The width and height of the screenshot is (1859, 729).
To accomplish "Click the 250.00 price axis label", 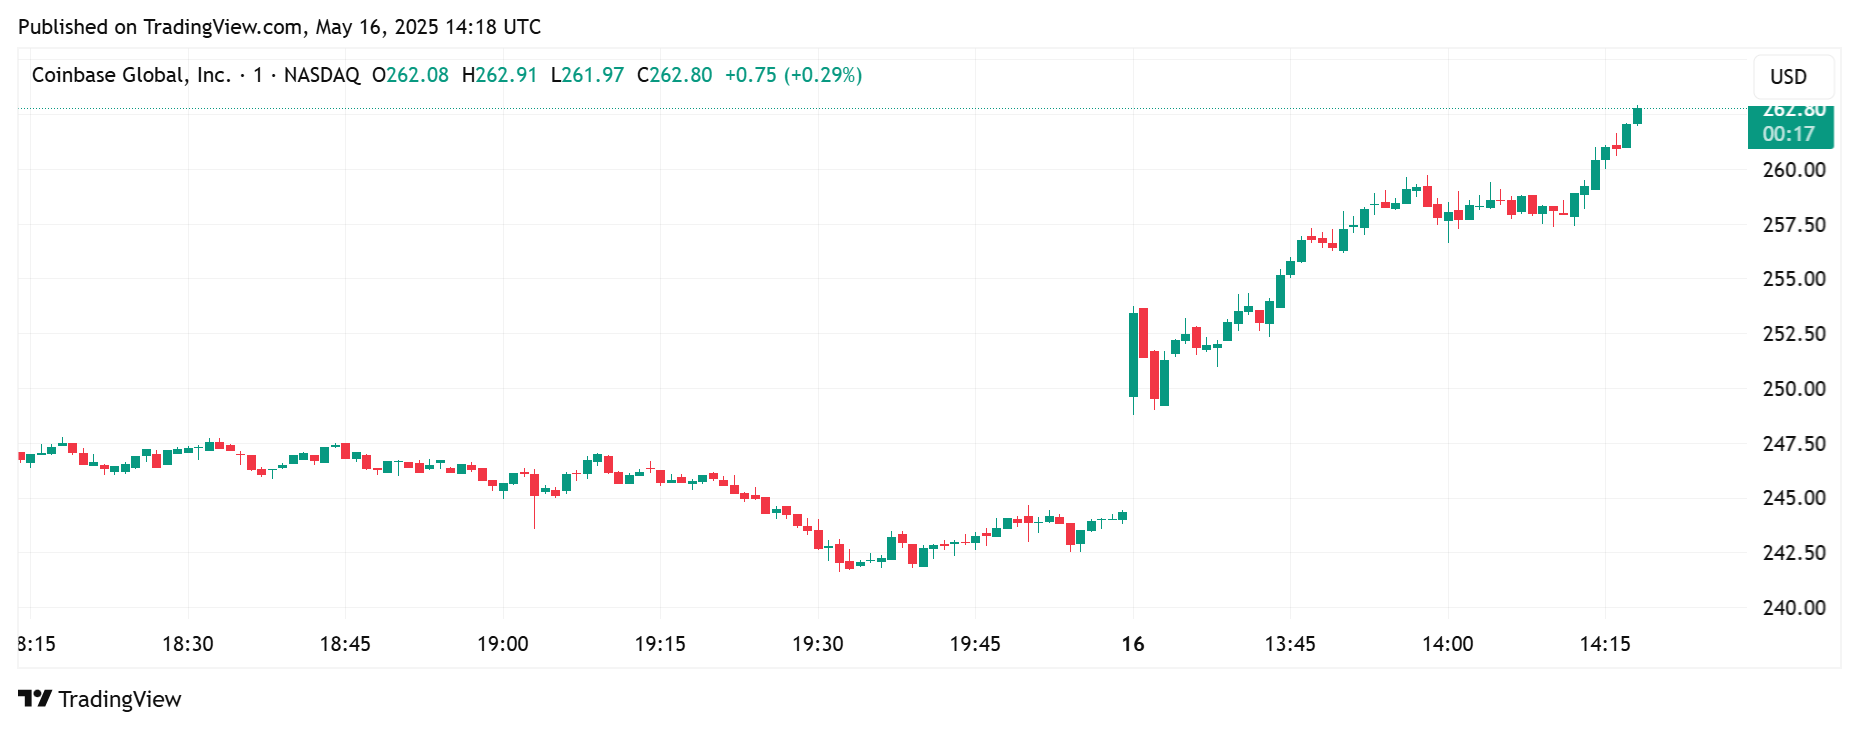I will tap(1793, 388).
